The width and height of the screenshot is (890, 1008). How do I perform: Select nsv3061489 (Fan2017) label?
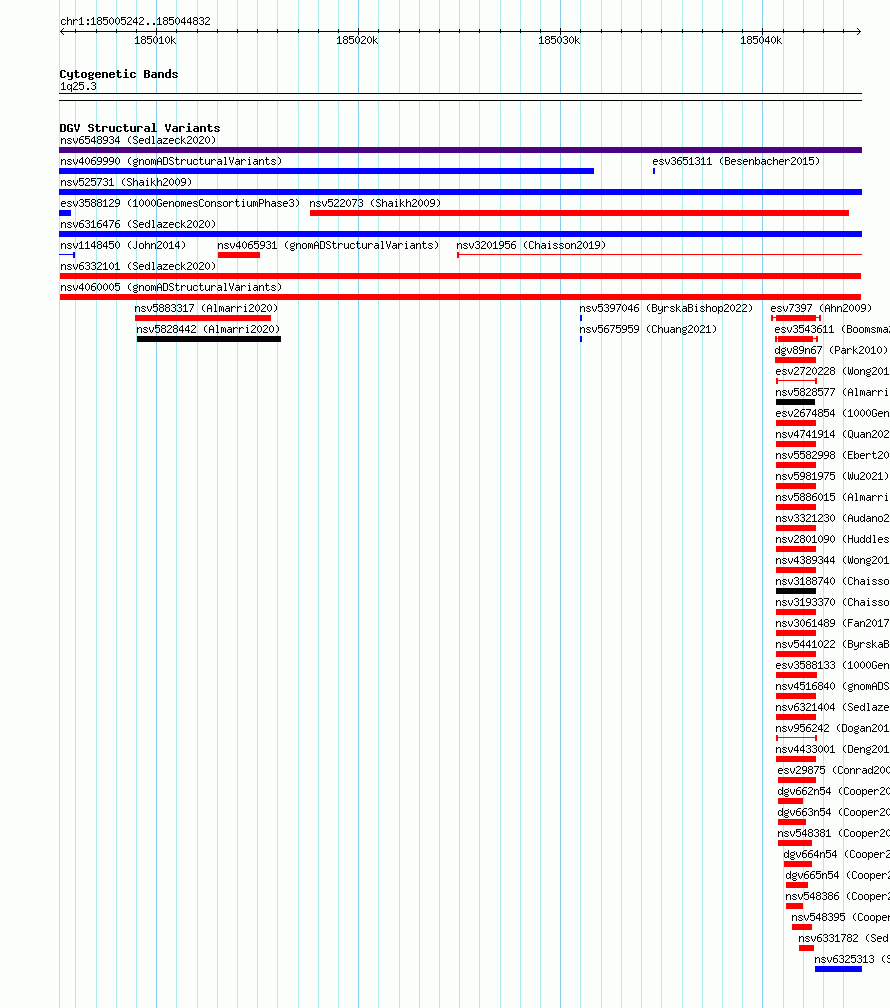(833, 624)
